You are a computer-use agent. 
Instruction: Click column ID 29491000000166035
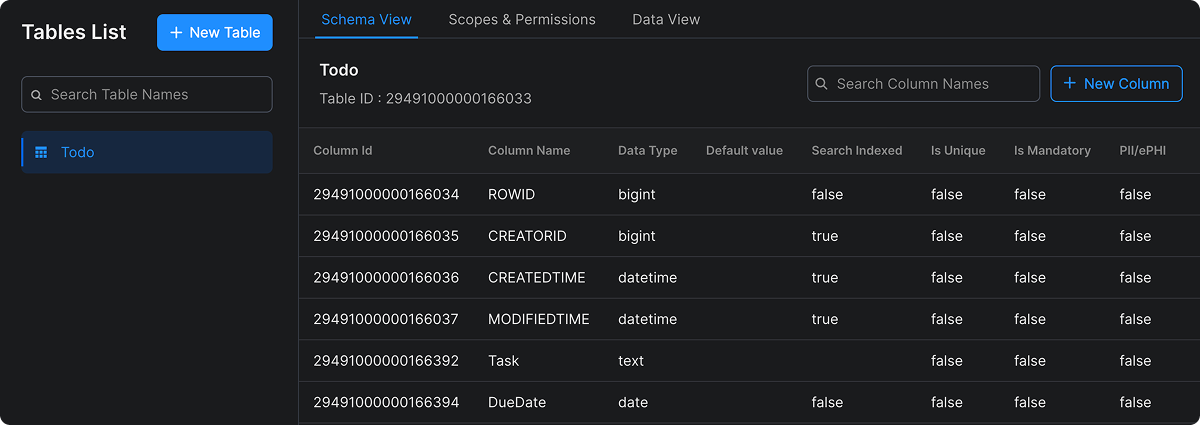[386, 236]
